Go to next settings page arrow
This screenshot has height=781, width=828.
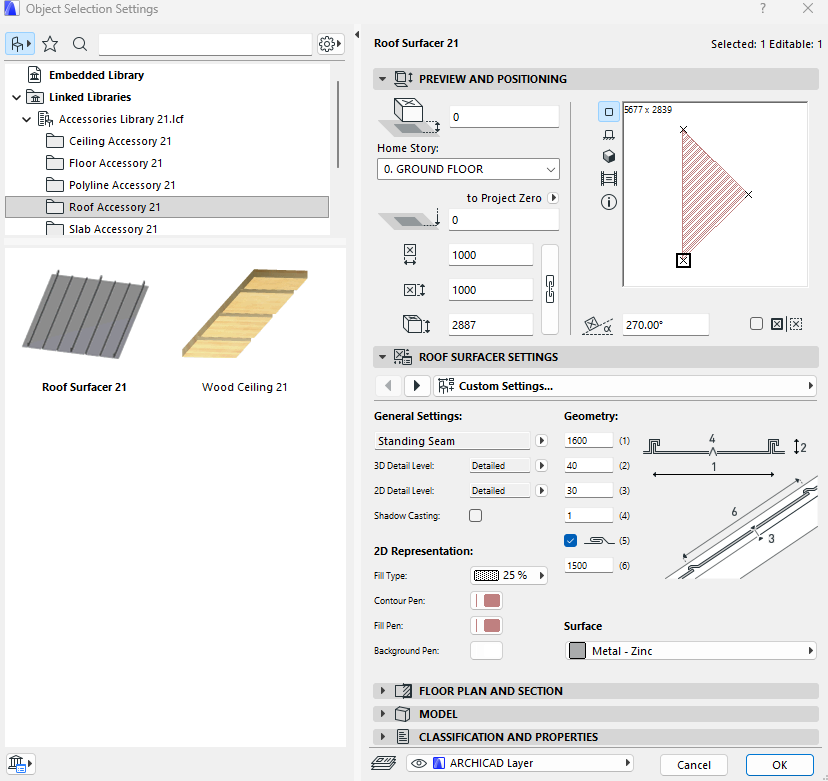(x=417, y=386)
